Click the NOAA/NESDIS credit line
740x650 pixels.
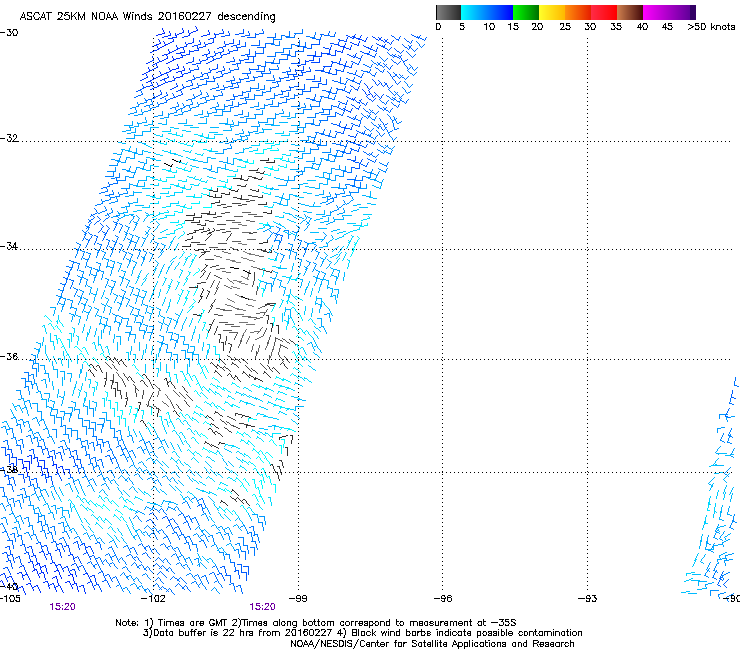[x=432, y=643]
